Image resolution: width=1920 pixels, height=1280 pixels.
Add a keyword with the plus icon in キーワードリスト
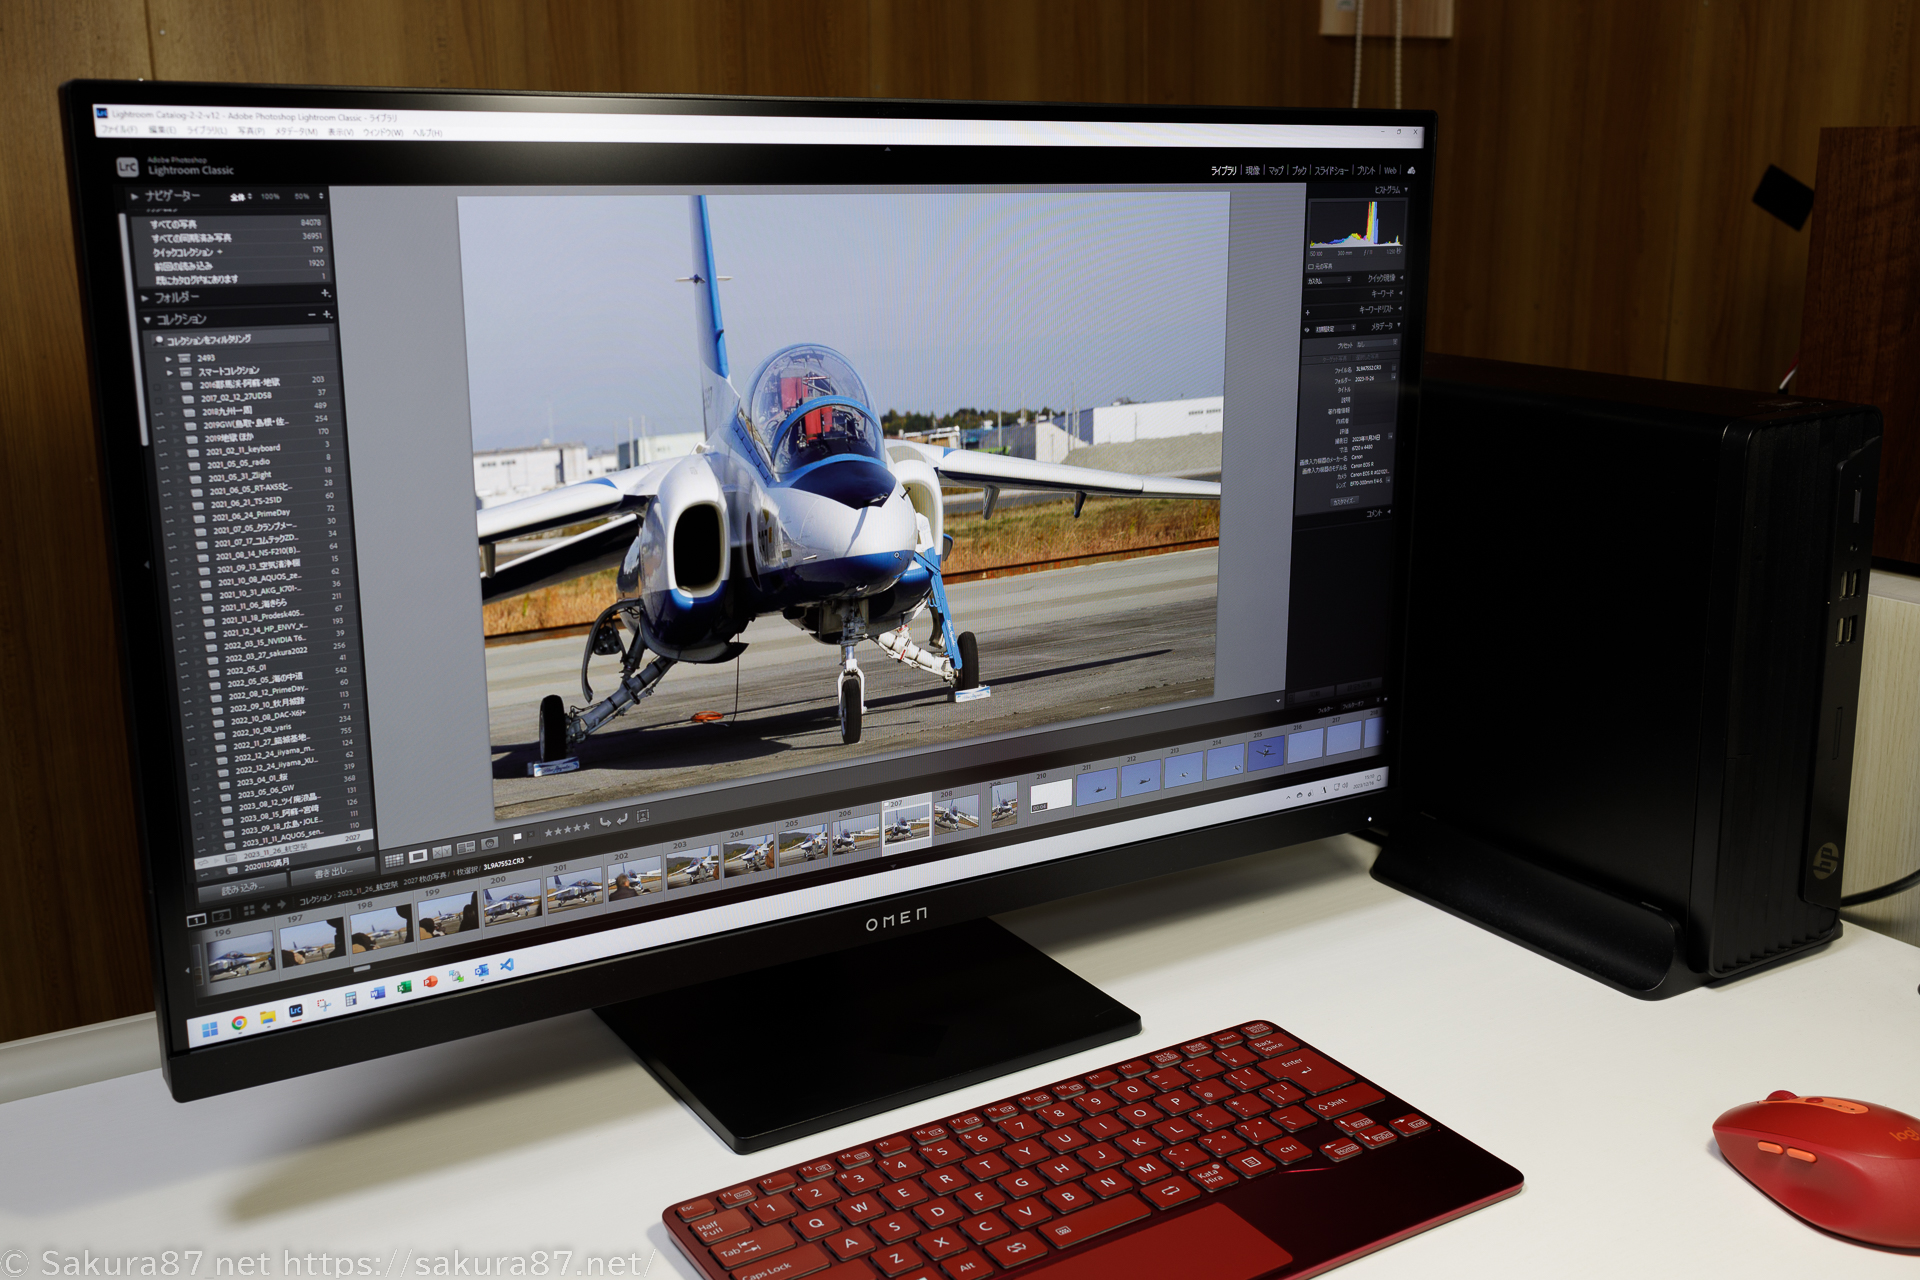1308,312
